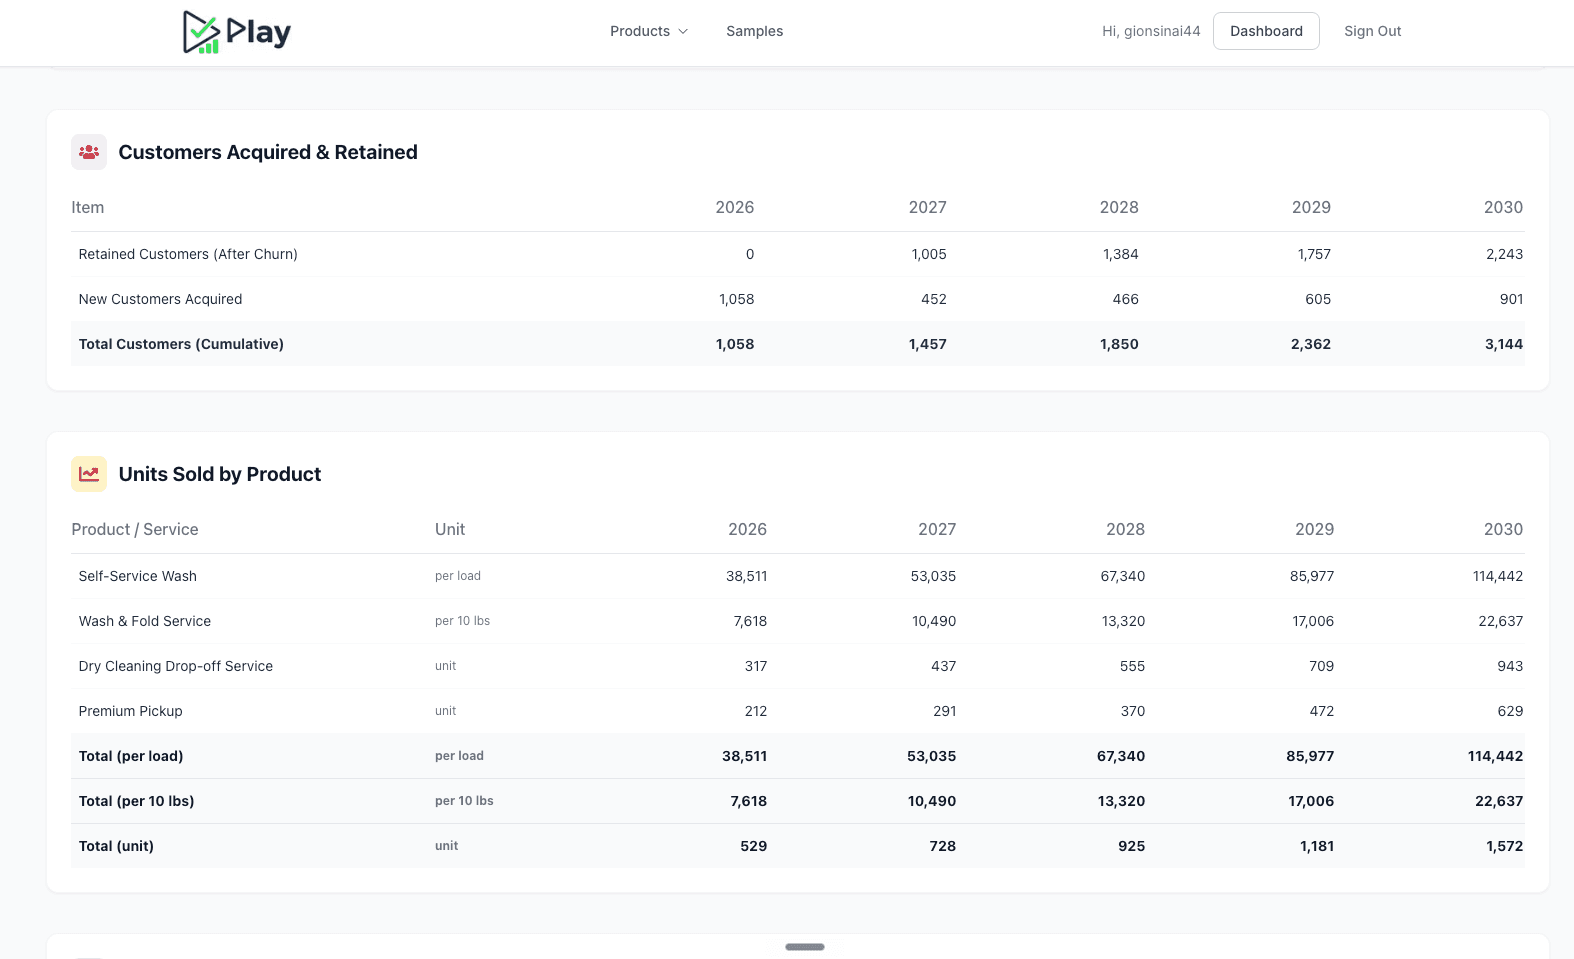
Task: Open the Products menu
Action: pos(649,31)
